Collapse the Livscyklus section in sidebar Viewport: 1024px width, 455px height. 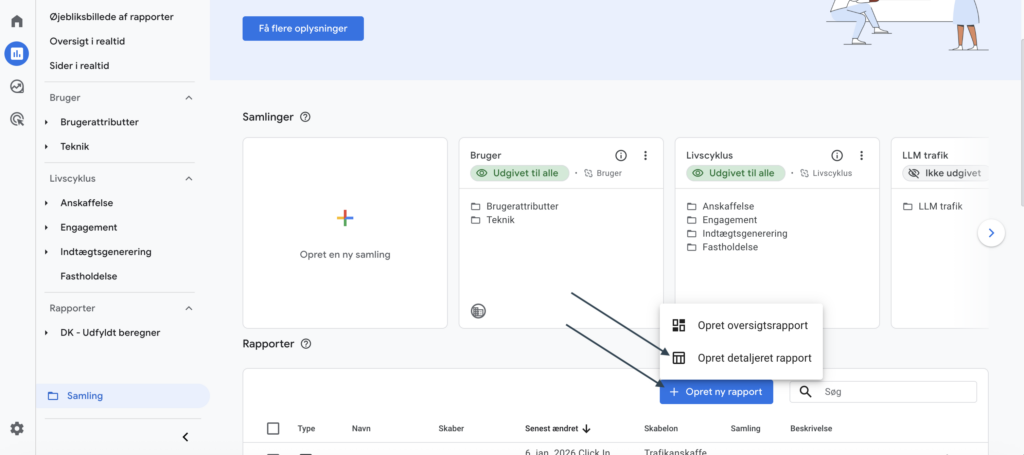click(x=189, y=179)
